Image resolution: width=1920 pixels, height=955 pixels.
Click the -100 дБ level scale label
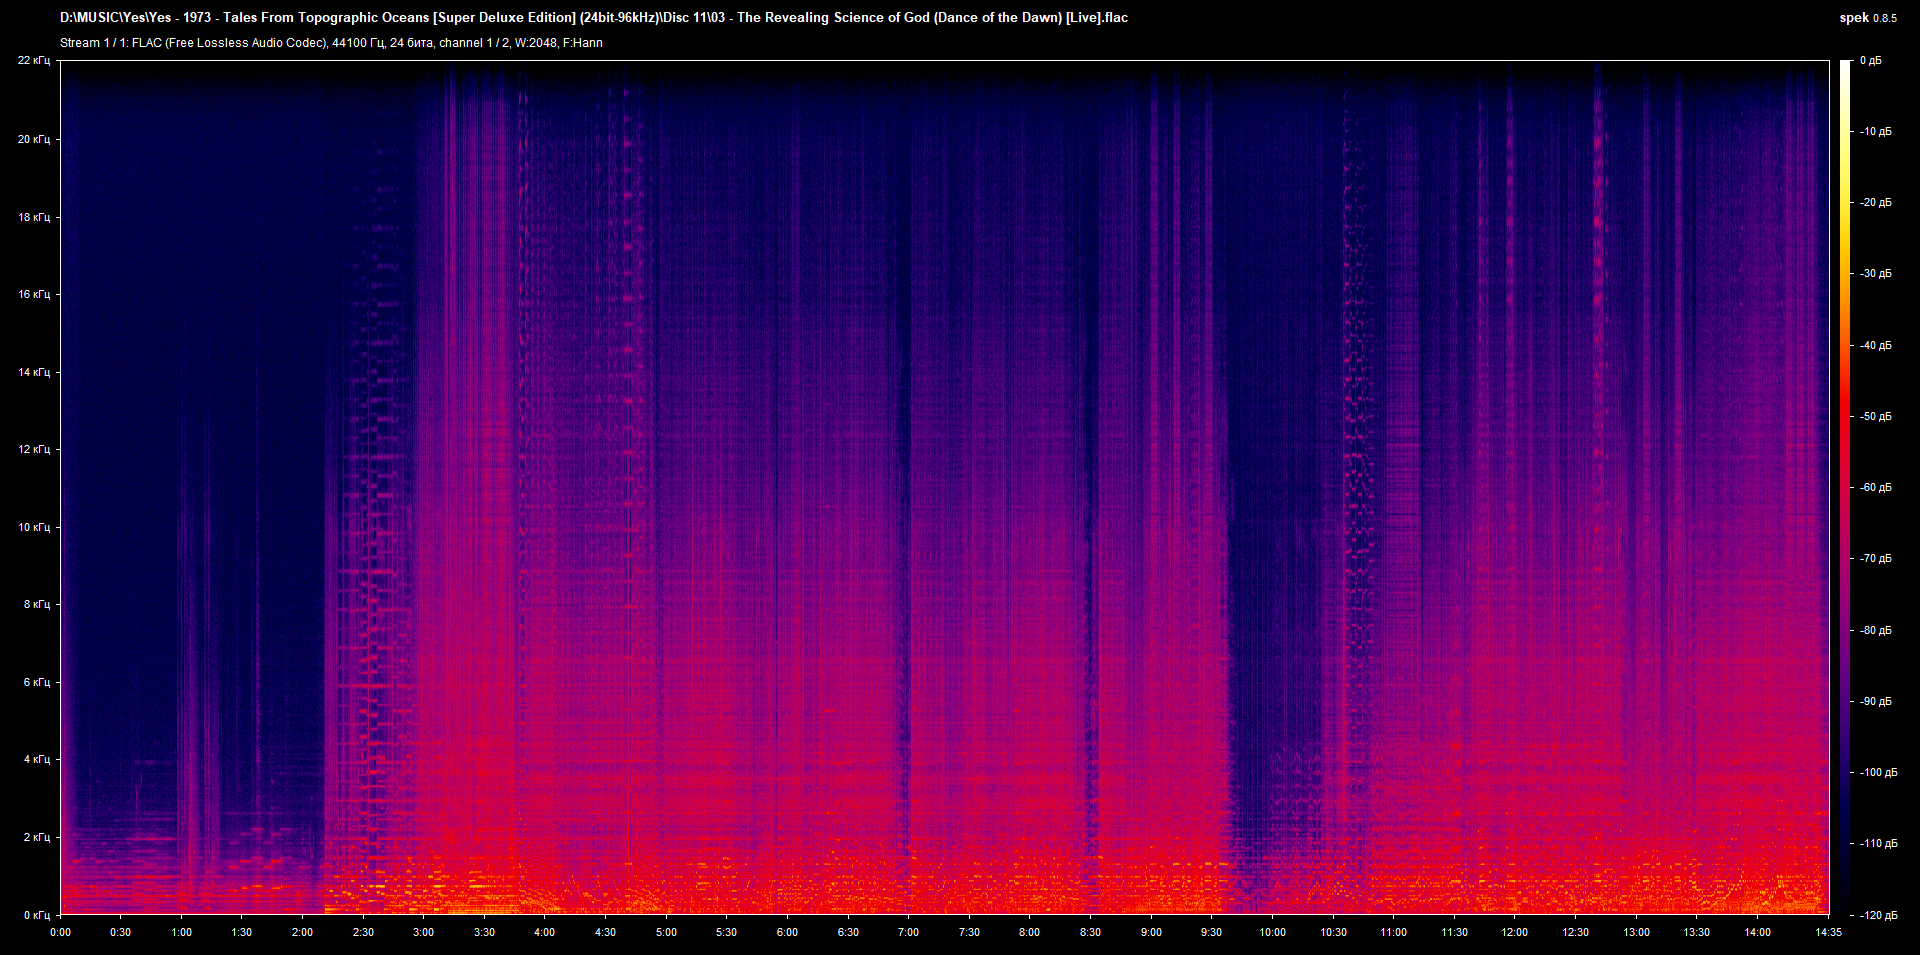[x=1878, y=773]
